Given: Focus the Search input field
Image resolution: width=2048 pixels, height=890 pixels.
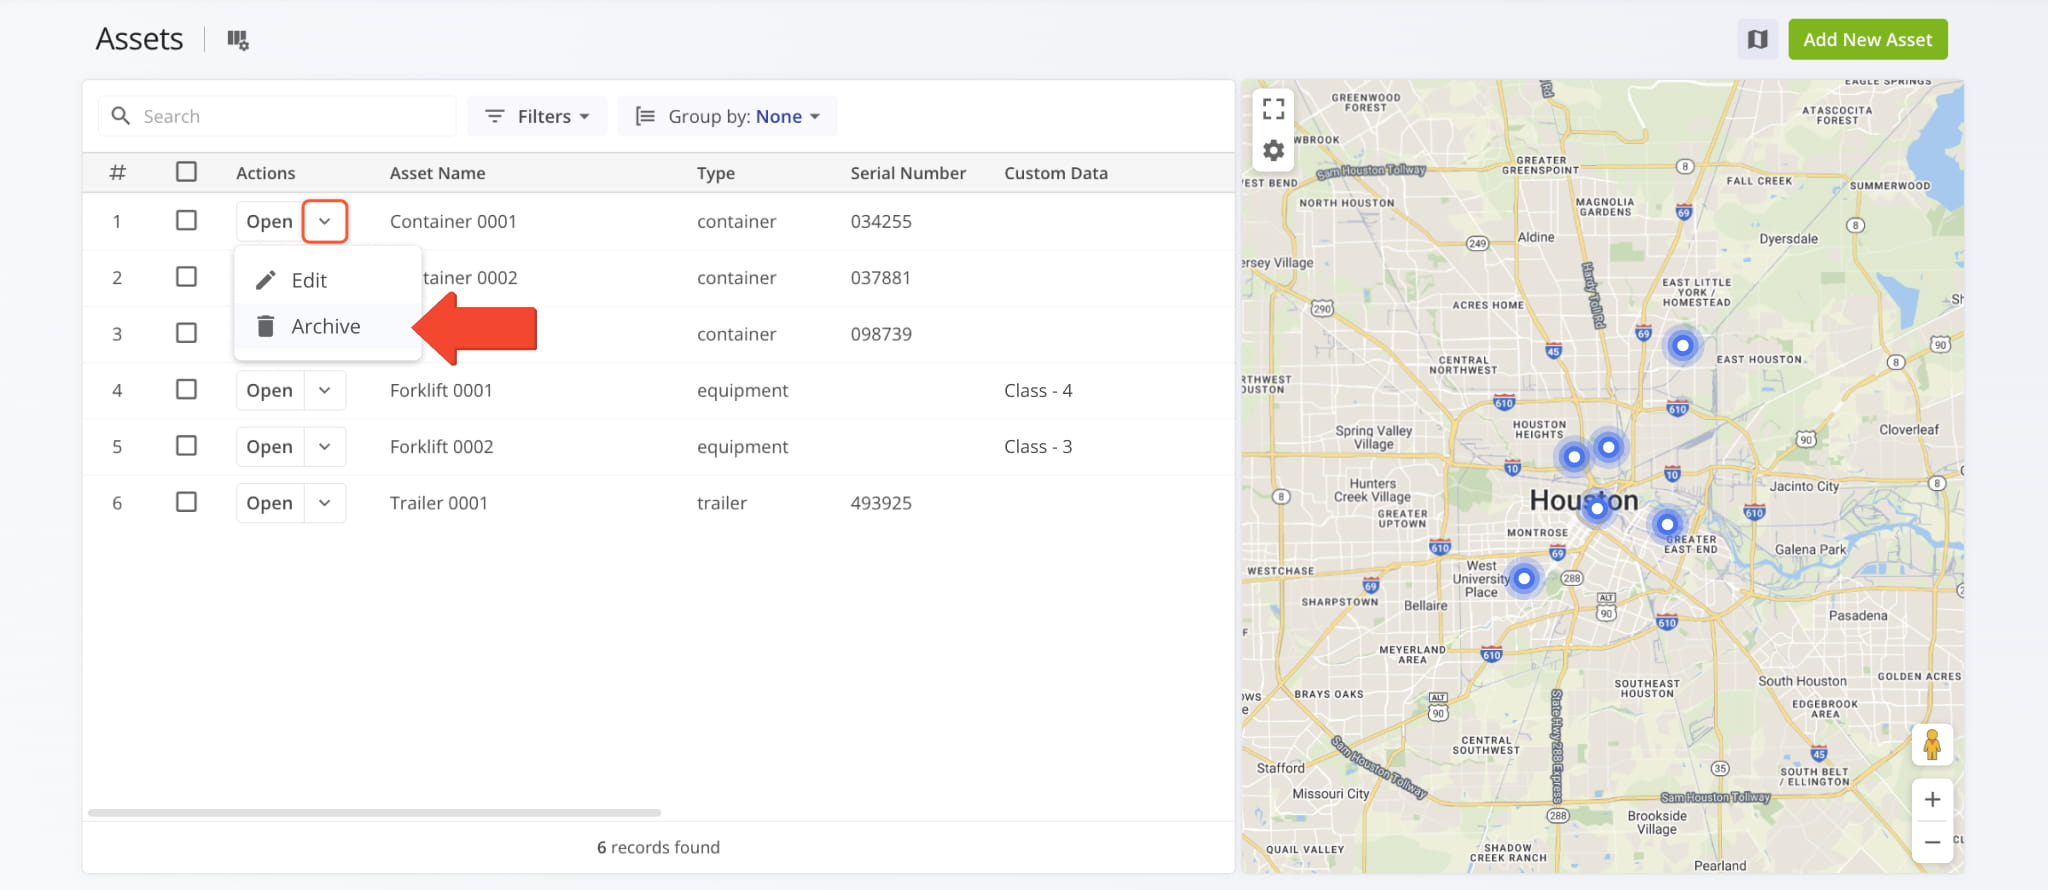Looking at the screenshot, I should (x=278, y=116).
